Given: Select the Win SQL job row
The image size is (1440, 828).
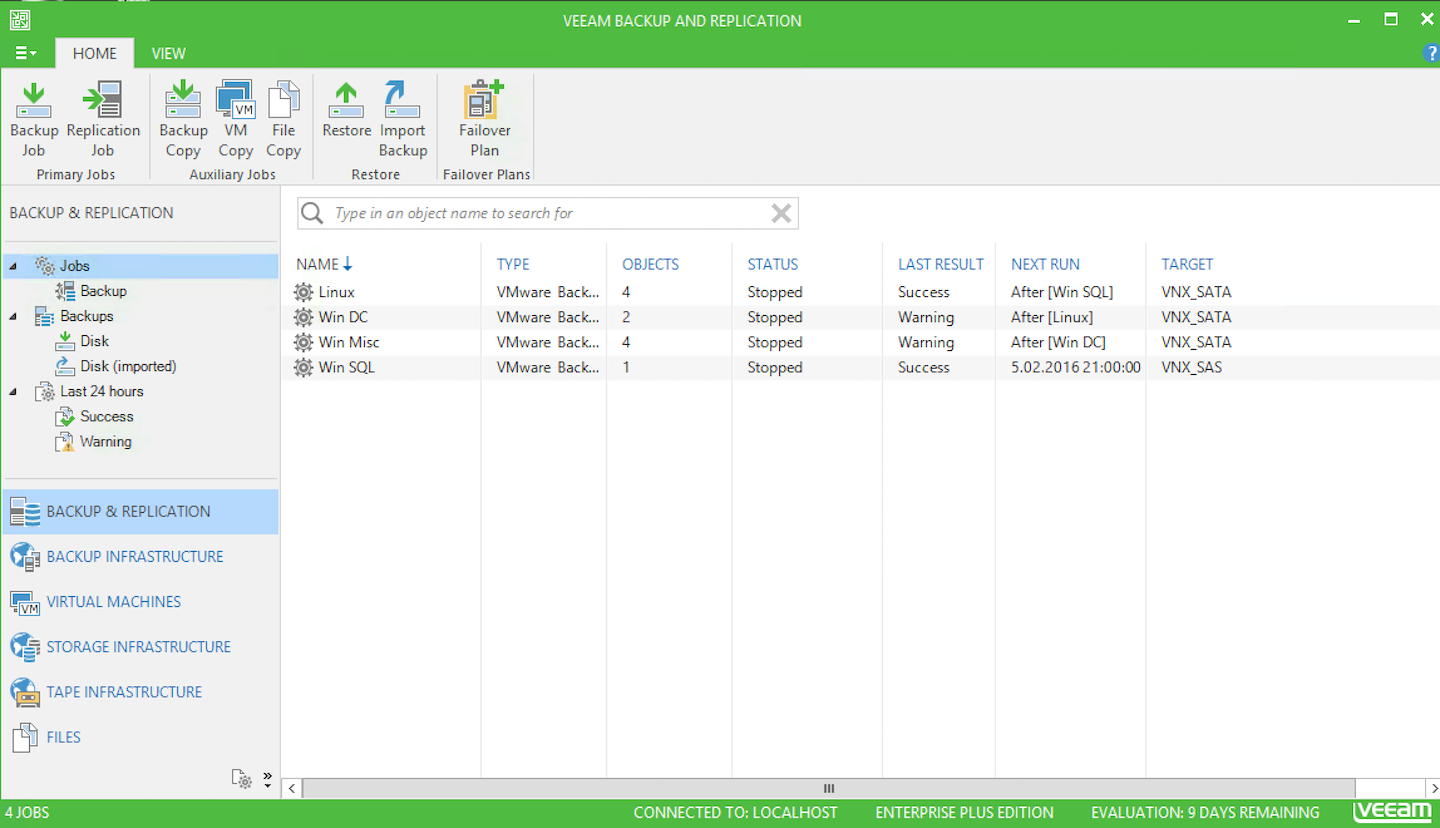Looking at the screenshot, I should pyautogui.click(x=860, y=367).
